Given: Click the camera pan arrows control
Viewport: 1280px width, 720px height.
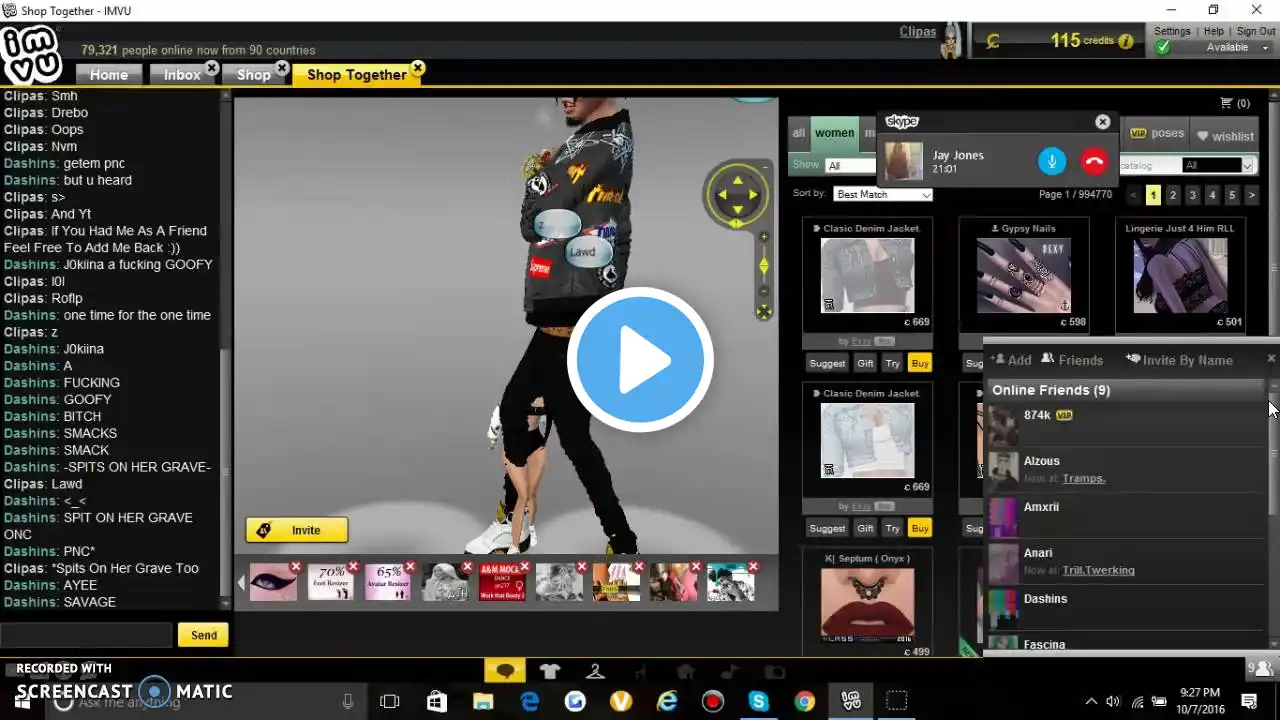Looking at the screenshot, I should [x=738, y=193].
